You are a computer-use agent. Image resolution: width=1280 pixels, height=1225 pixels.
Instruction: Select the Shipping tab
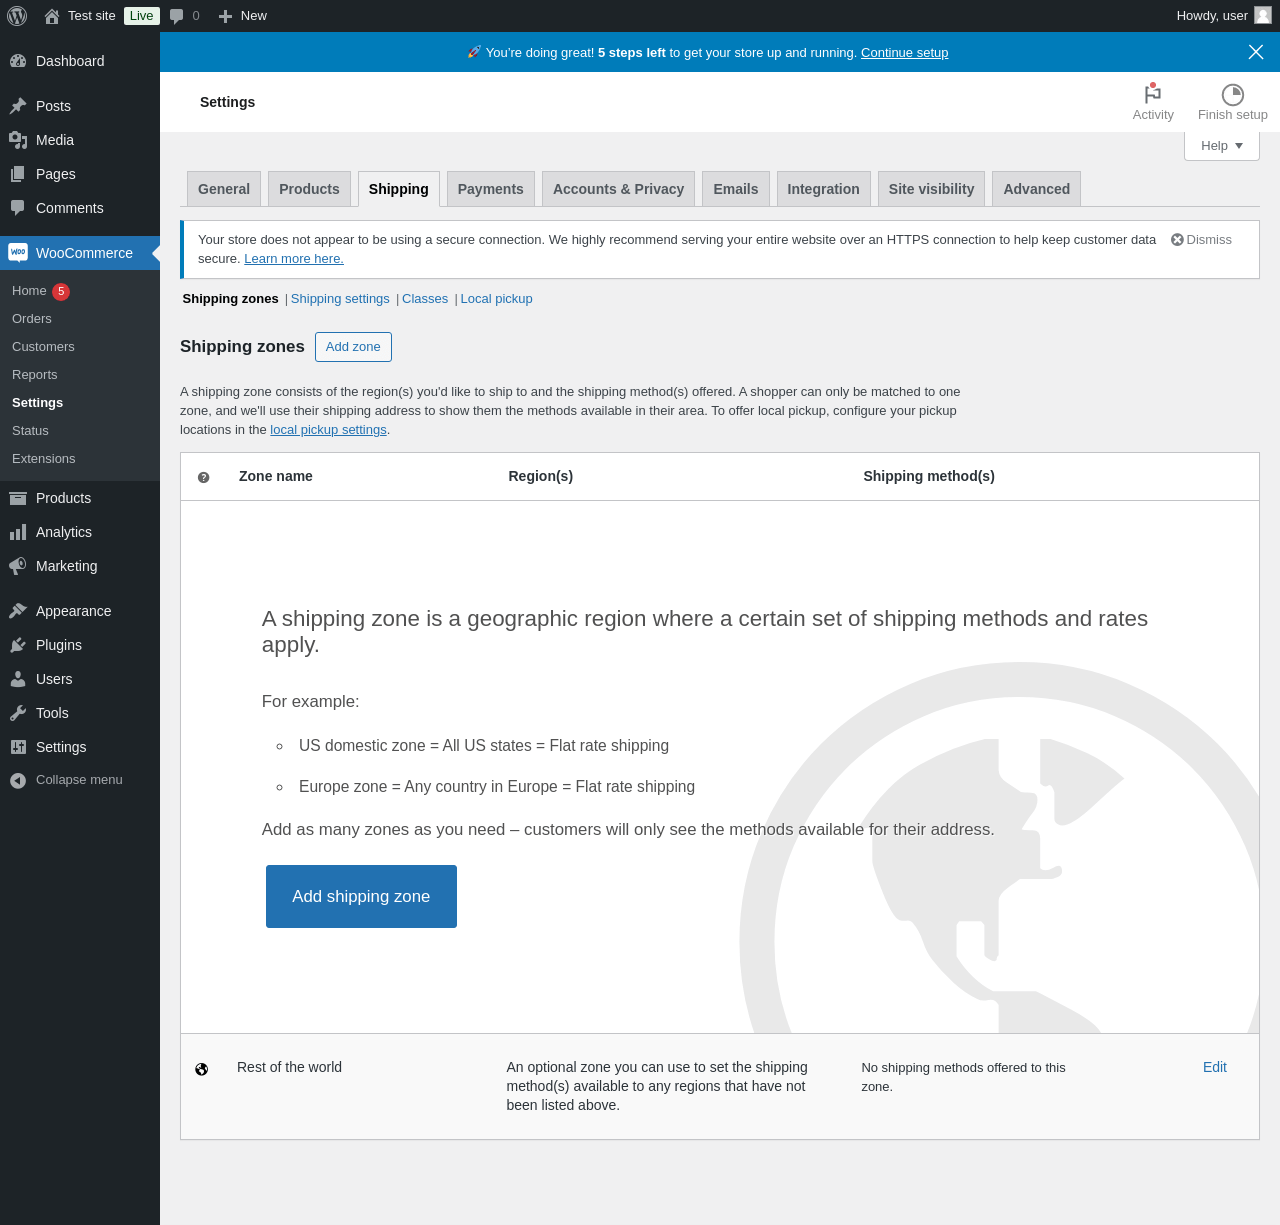point(398,189)
